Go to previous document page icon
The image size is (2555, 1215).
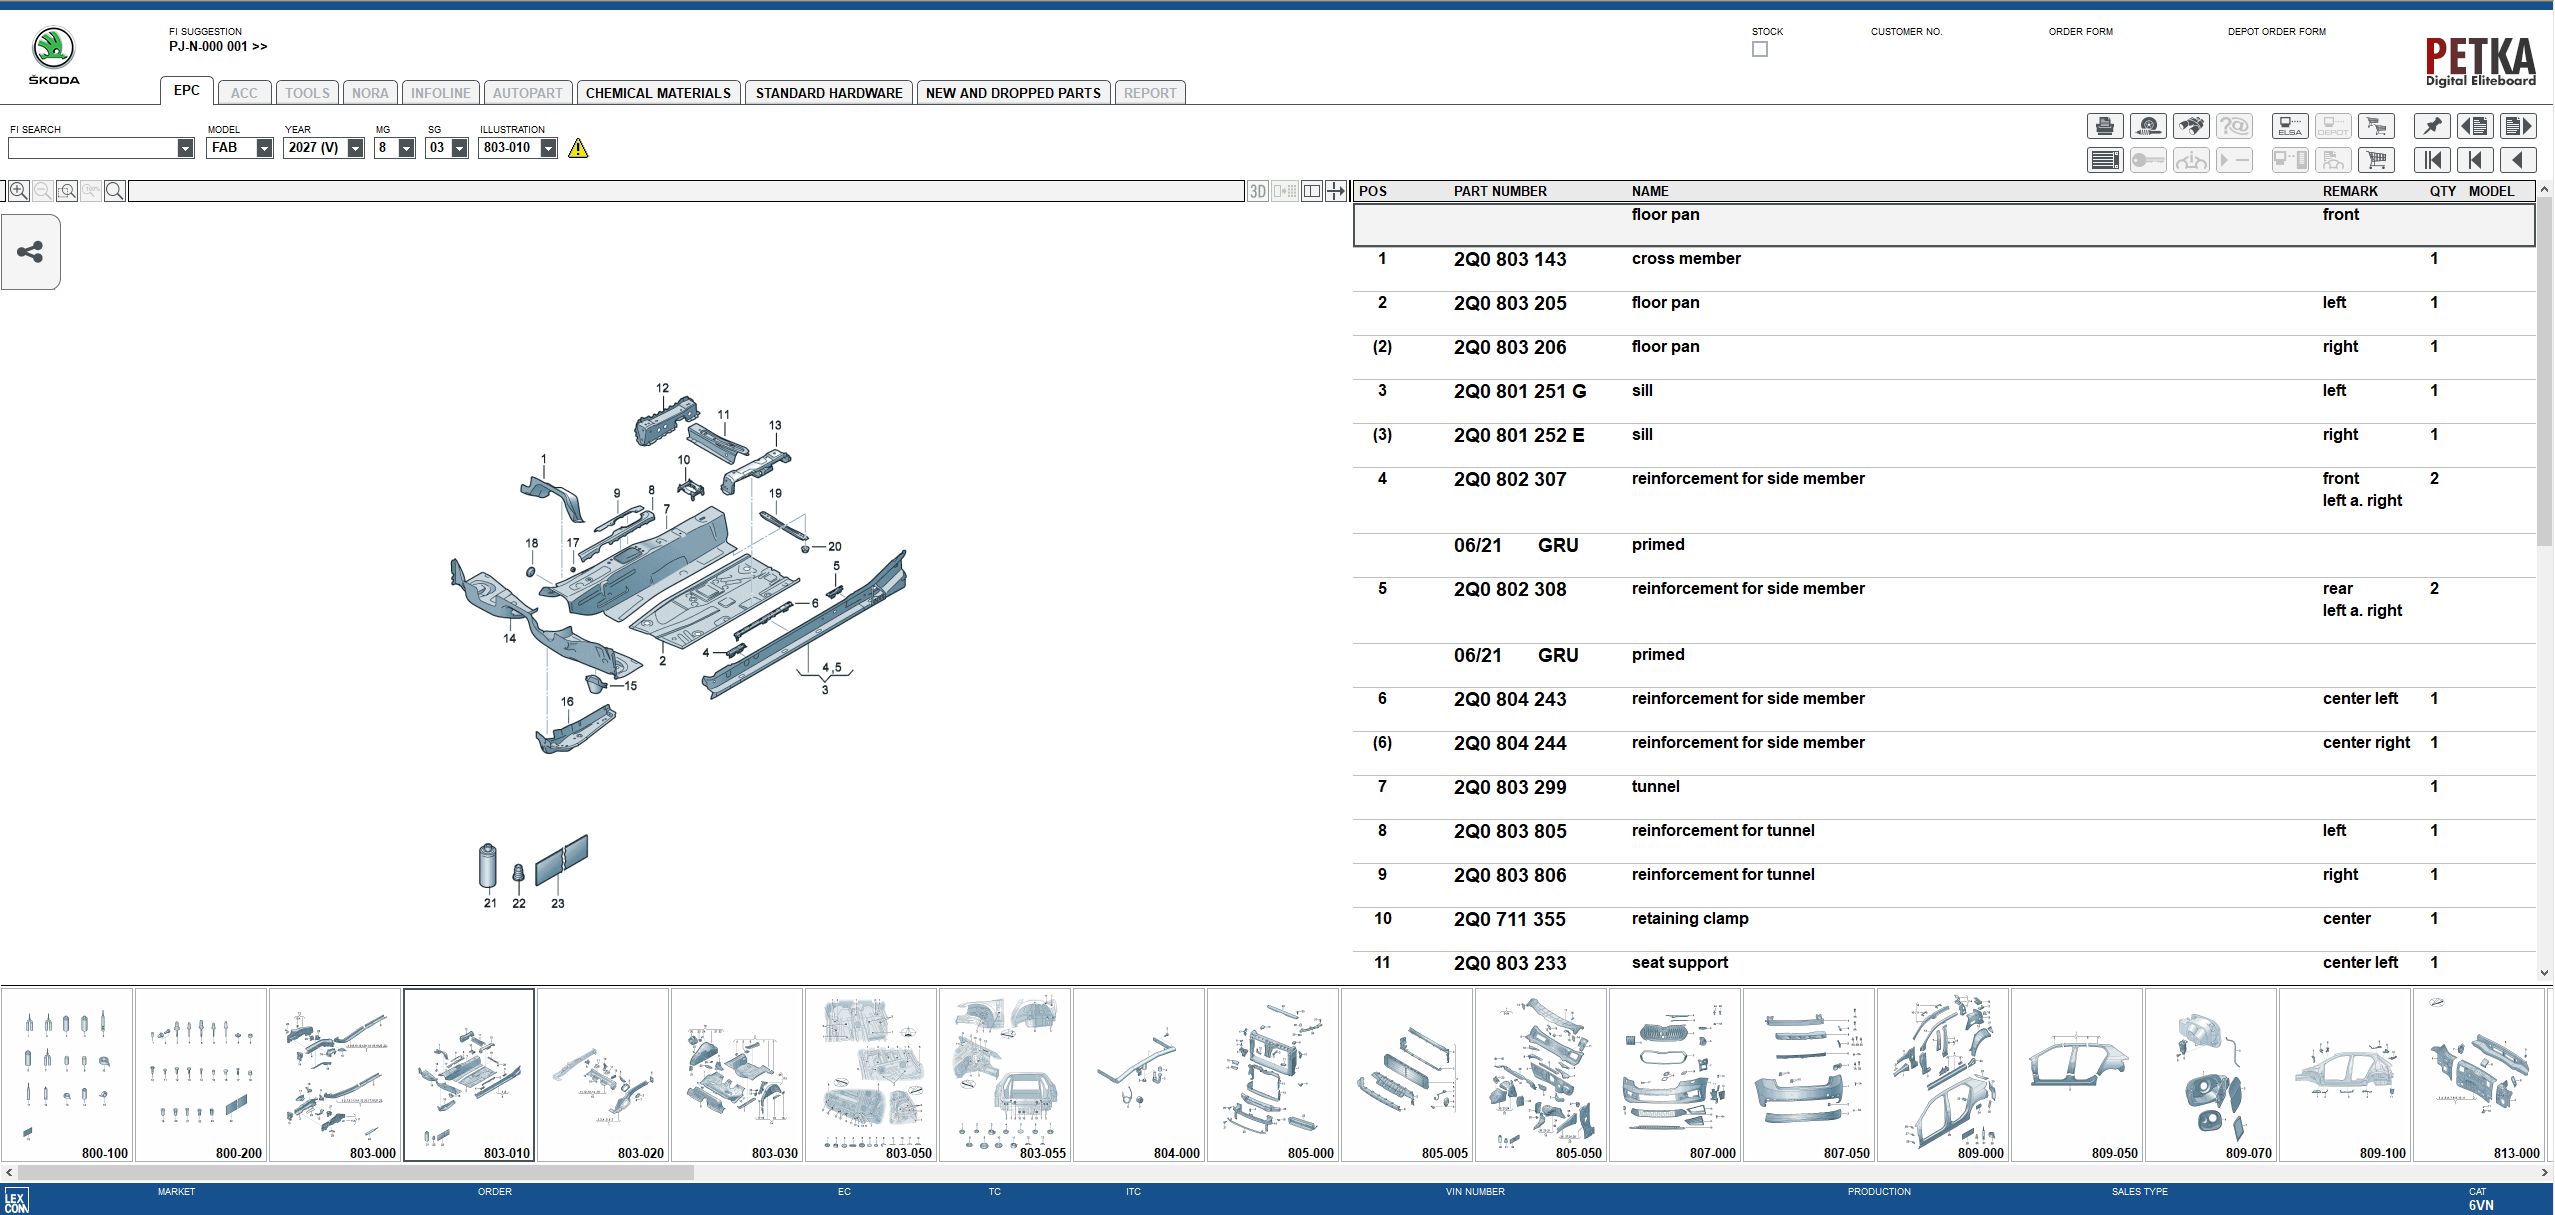2474,126
